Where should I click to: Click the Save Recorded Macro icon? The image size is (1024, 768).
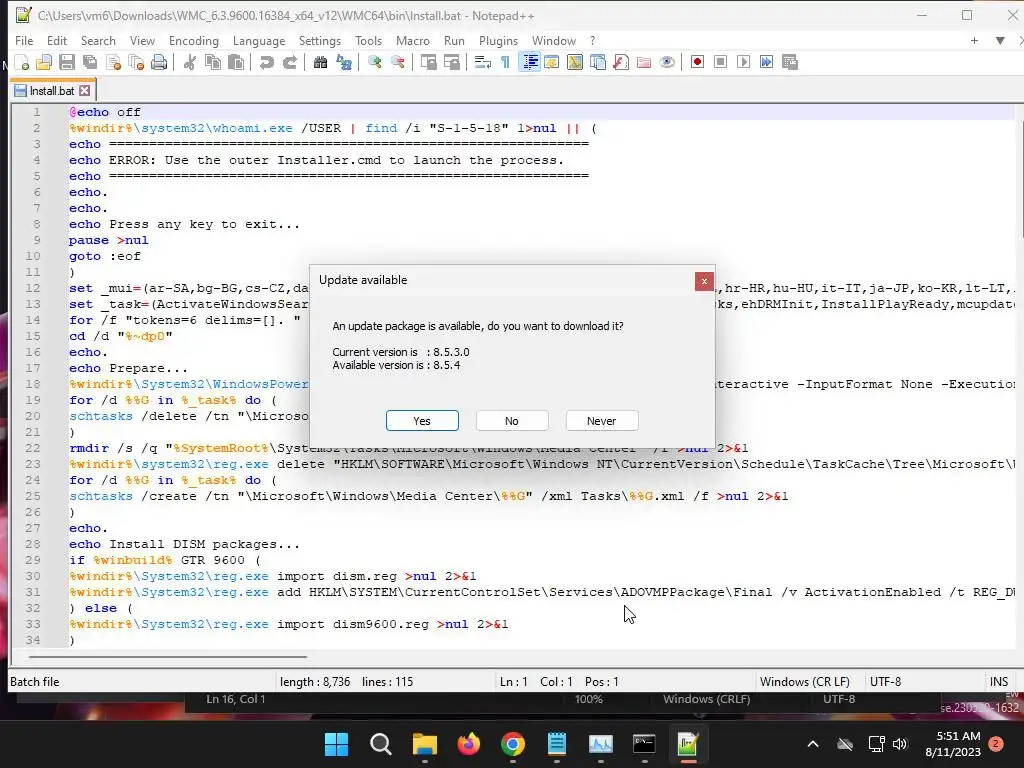[x=790, y=62]
